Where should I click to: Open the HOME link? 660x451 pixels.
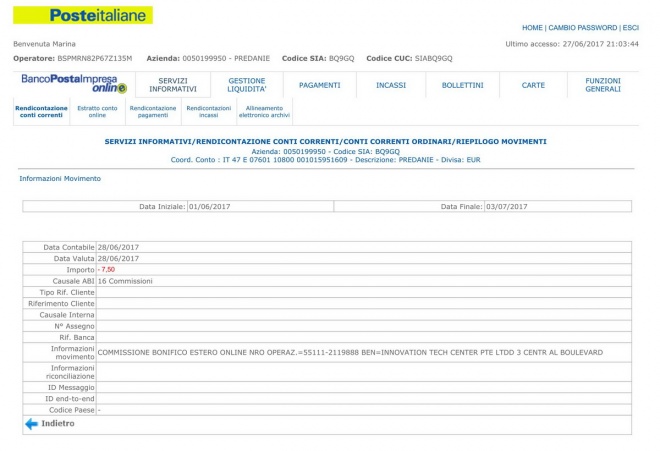(x=532, y=28)
